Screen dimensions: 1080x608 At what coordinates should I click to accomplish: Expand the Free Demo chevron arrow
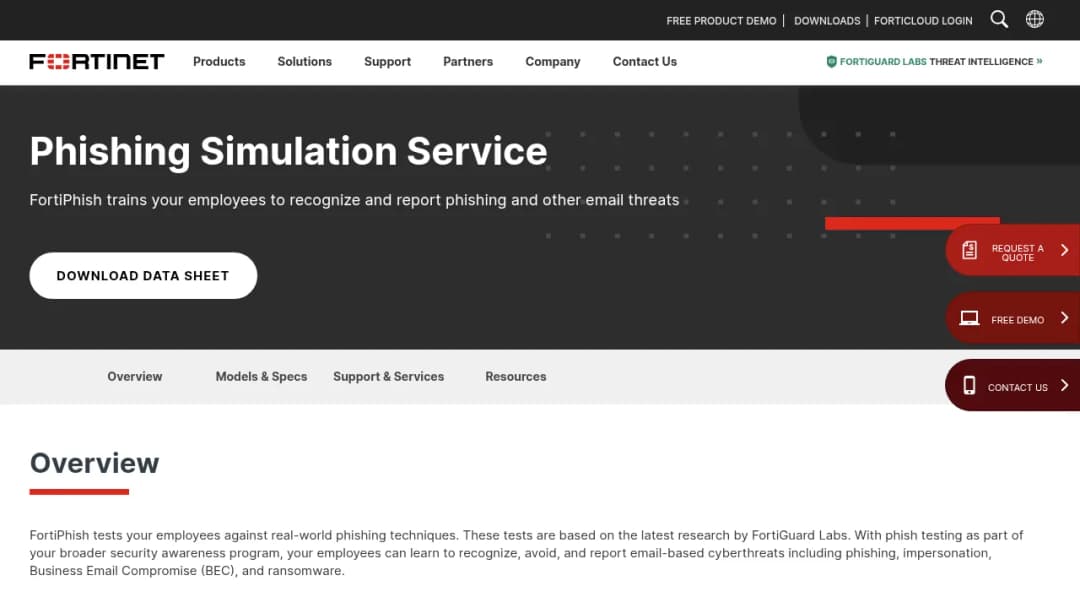pyautogui.click(x=1064, y=317)
